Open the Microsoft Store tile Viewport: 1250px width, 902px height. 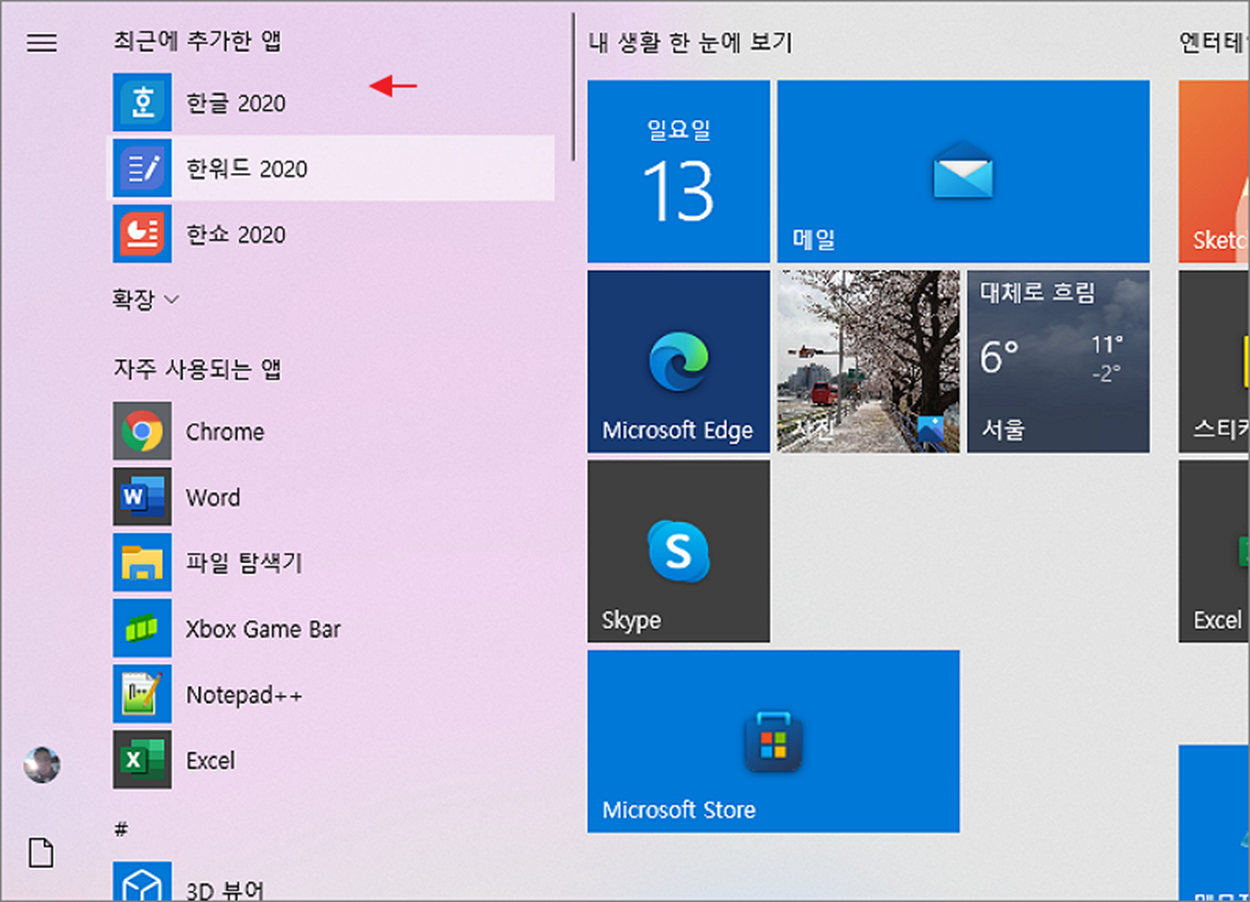coord(773,741)
